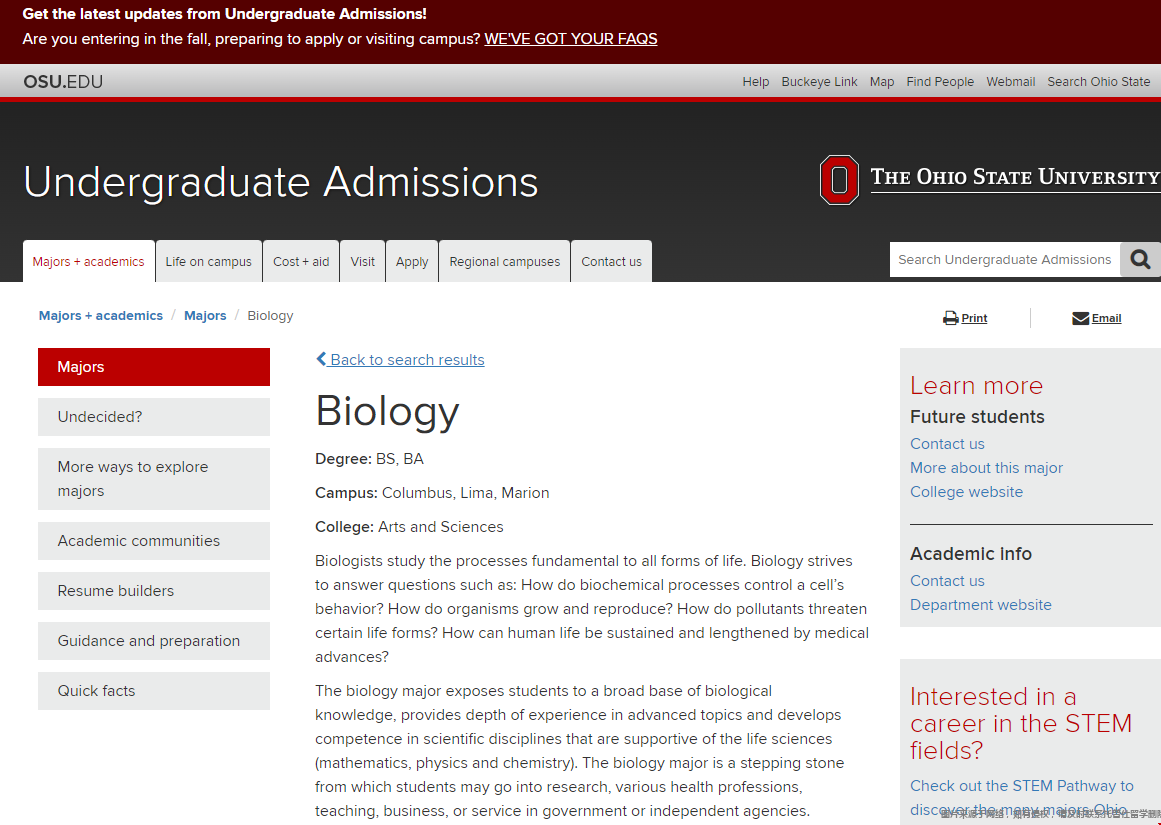Open More about this major link
The image size is (1161, 825).
coord(986,468)
